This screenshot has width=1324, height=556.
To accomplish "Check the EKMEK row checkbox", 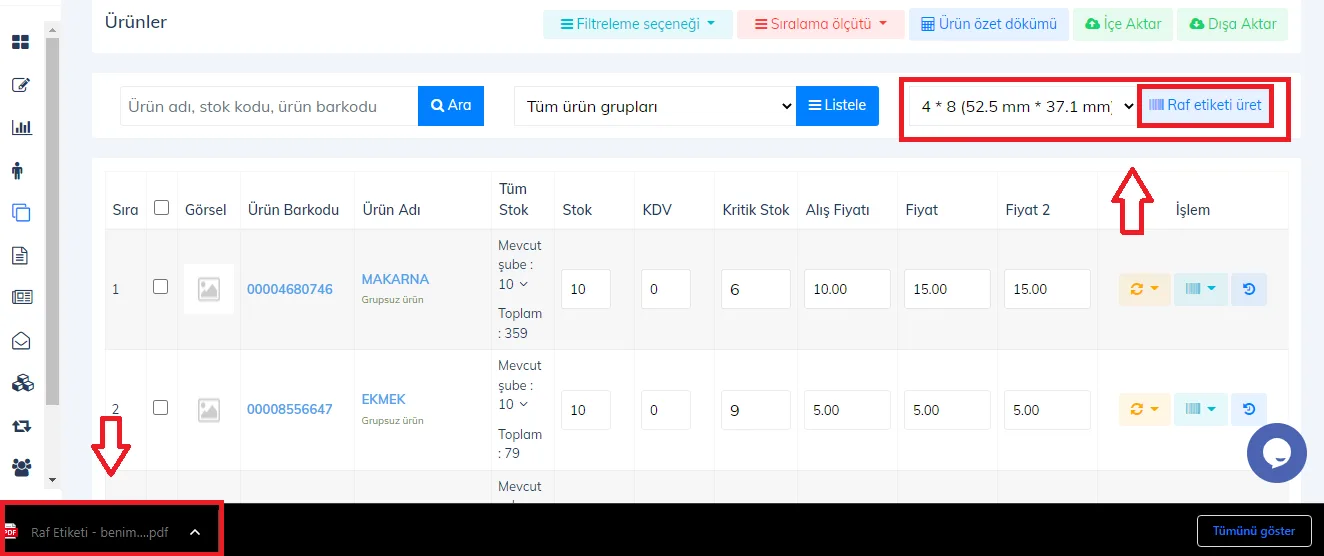I will 160,407.
